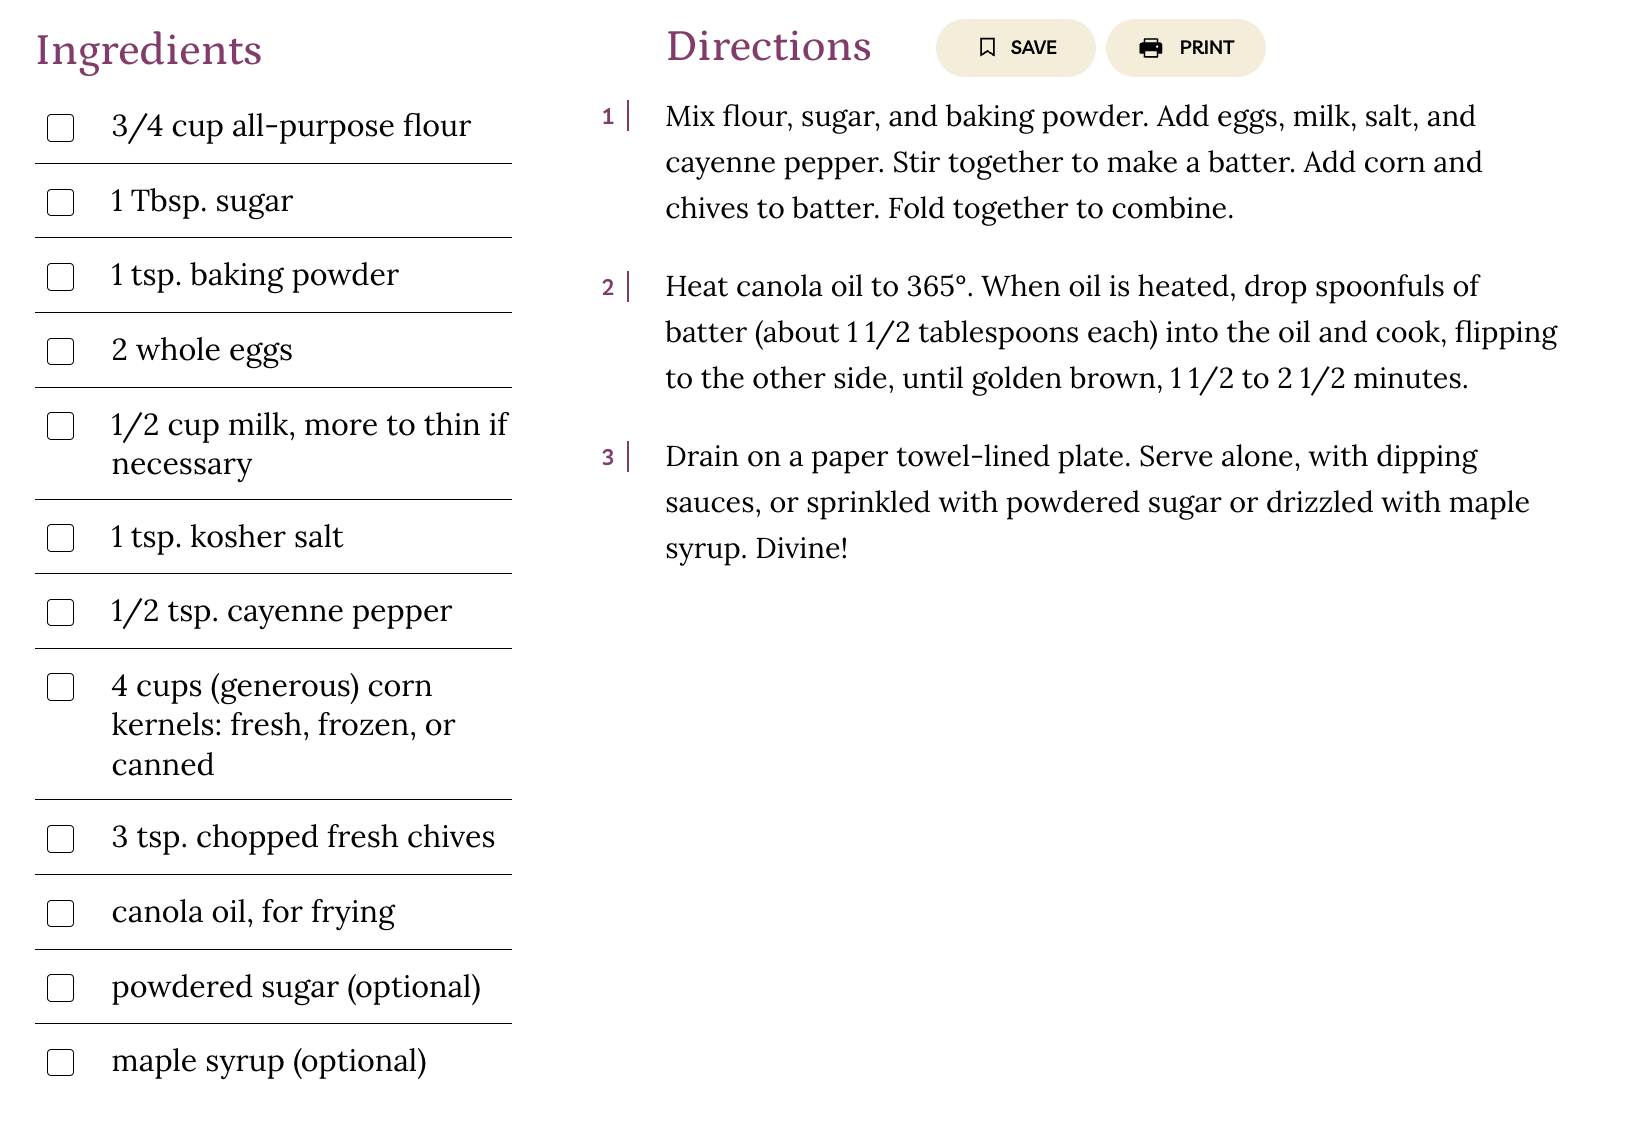Screen dimensions: 1628x1138
Task: Check the maple syrup (optional) box
Action: pyautogui.click(x=61, y=1063)
